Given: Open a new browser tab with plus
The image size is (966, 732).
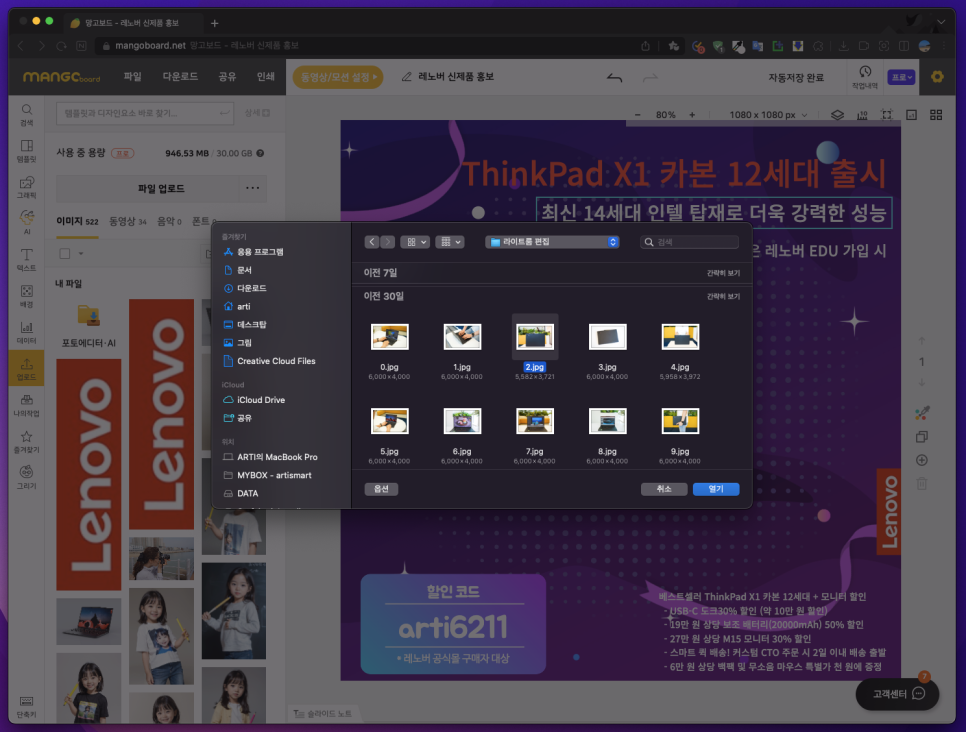Looking at the screenshot, I should tap(214, 23).
